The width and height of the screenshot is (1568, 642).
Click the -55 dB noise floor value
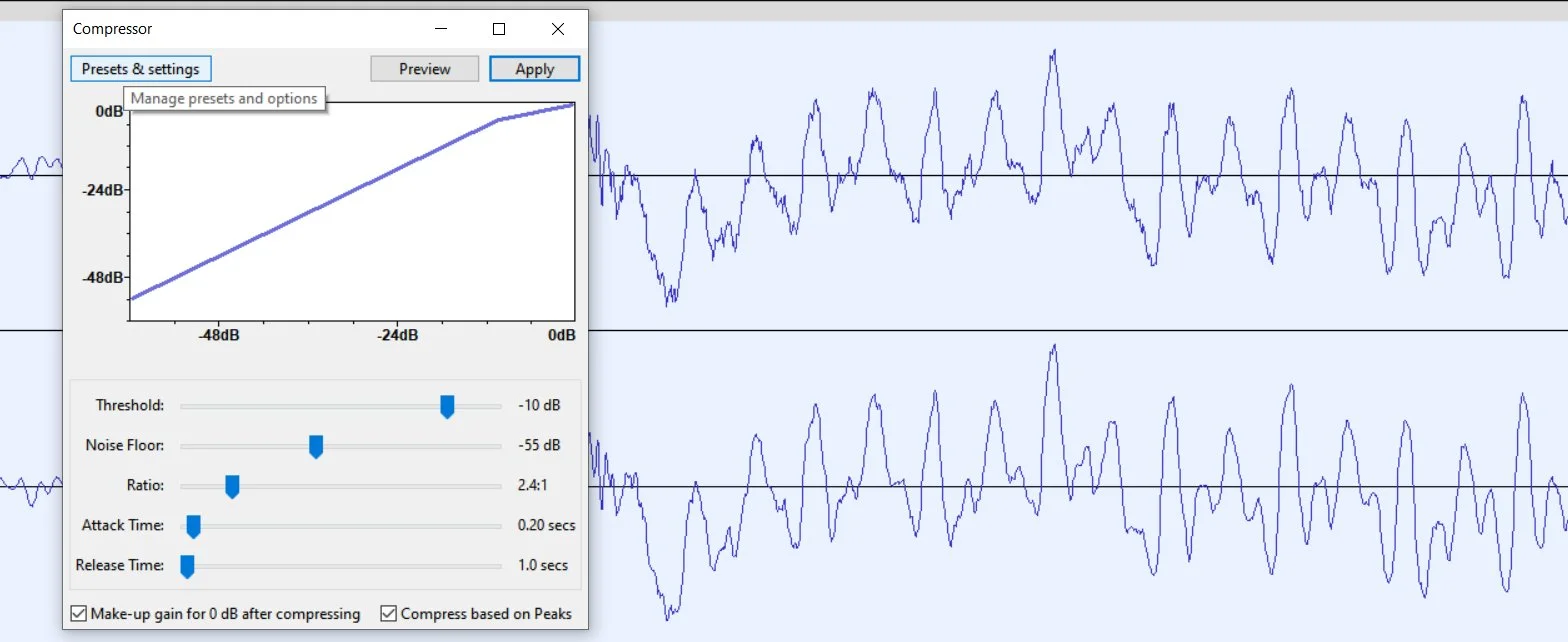pos(539,446)
